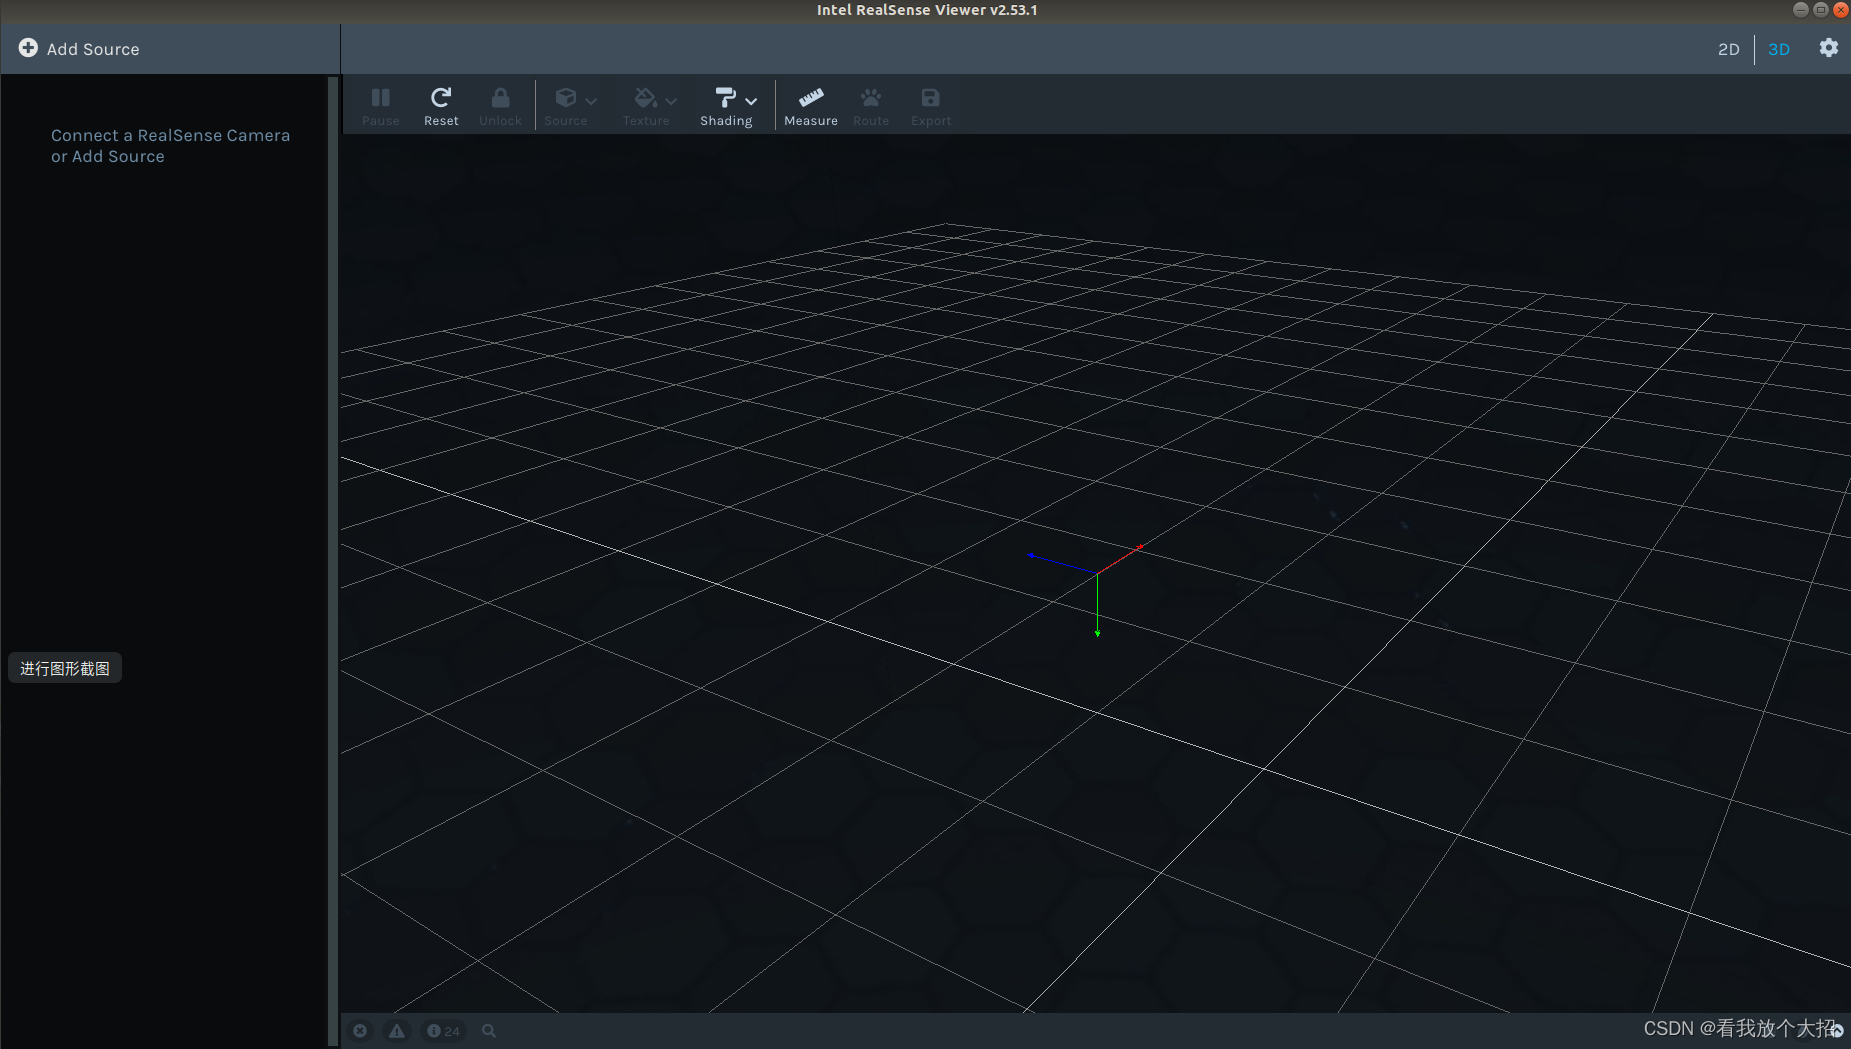This screenshot has width=1851, height=1049.
Task: Click the Unlock padlock icon
Action: click(x=500, y=97)
